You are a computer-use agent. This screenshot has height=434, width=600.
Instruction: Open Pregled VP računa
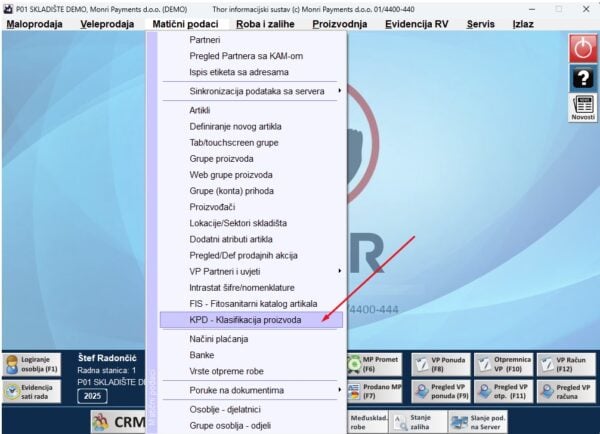[567, 391]
